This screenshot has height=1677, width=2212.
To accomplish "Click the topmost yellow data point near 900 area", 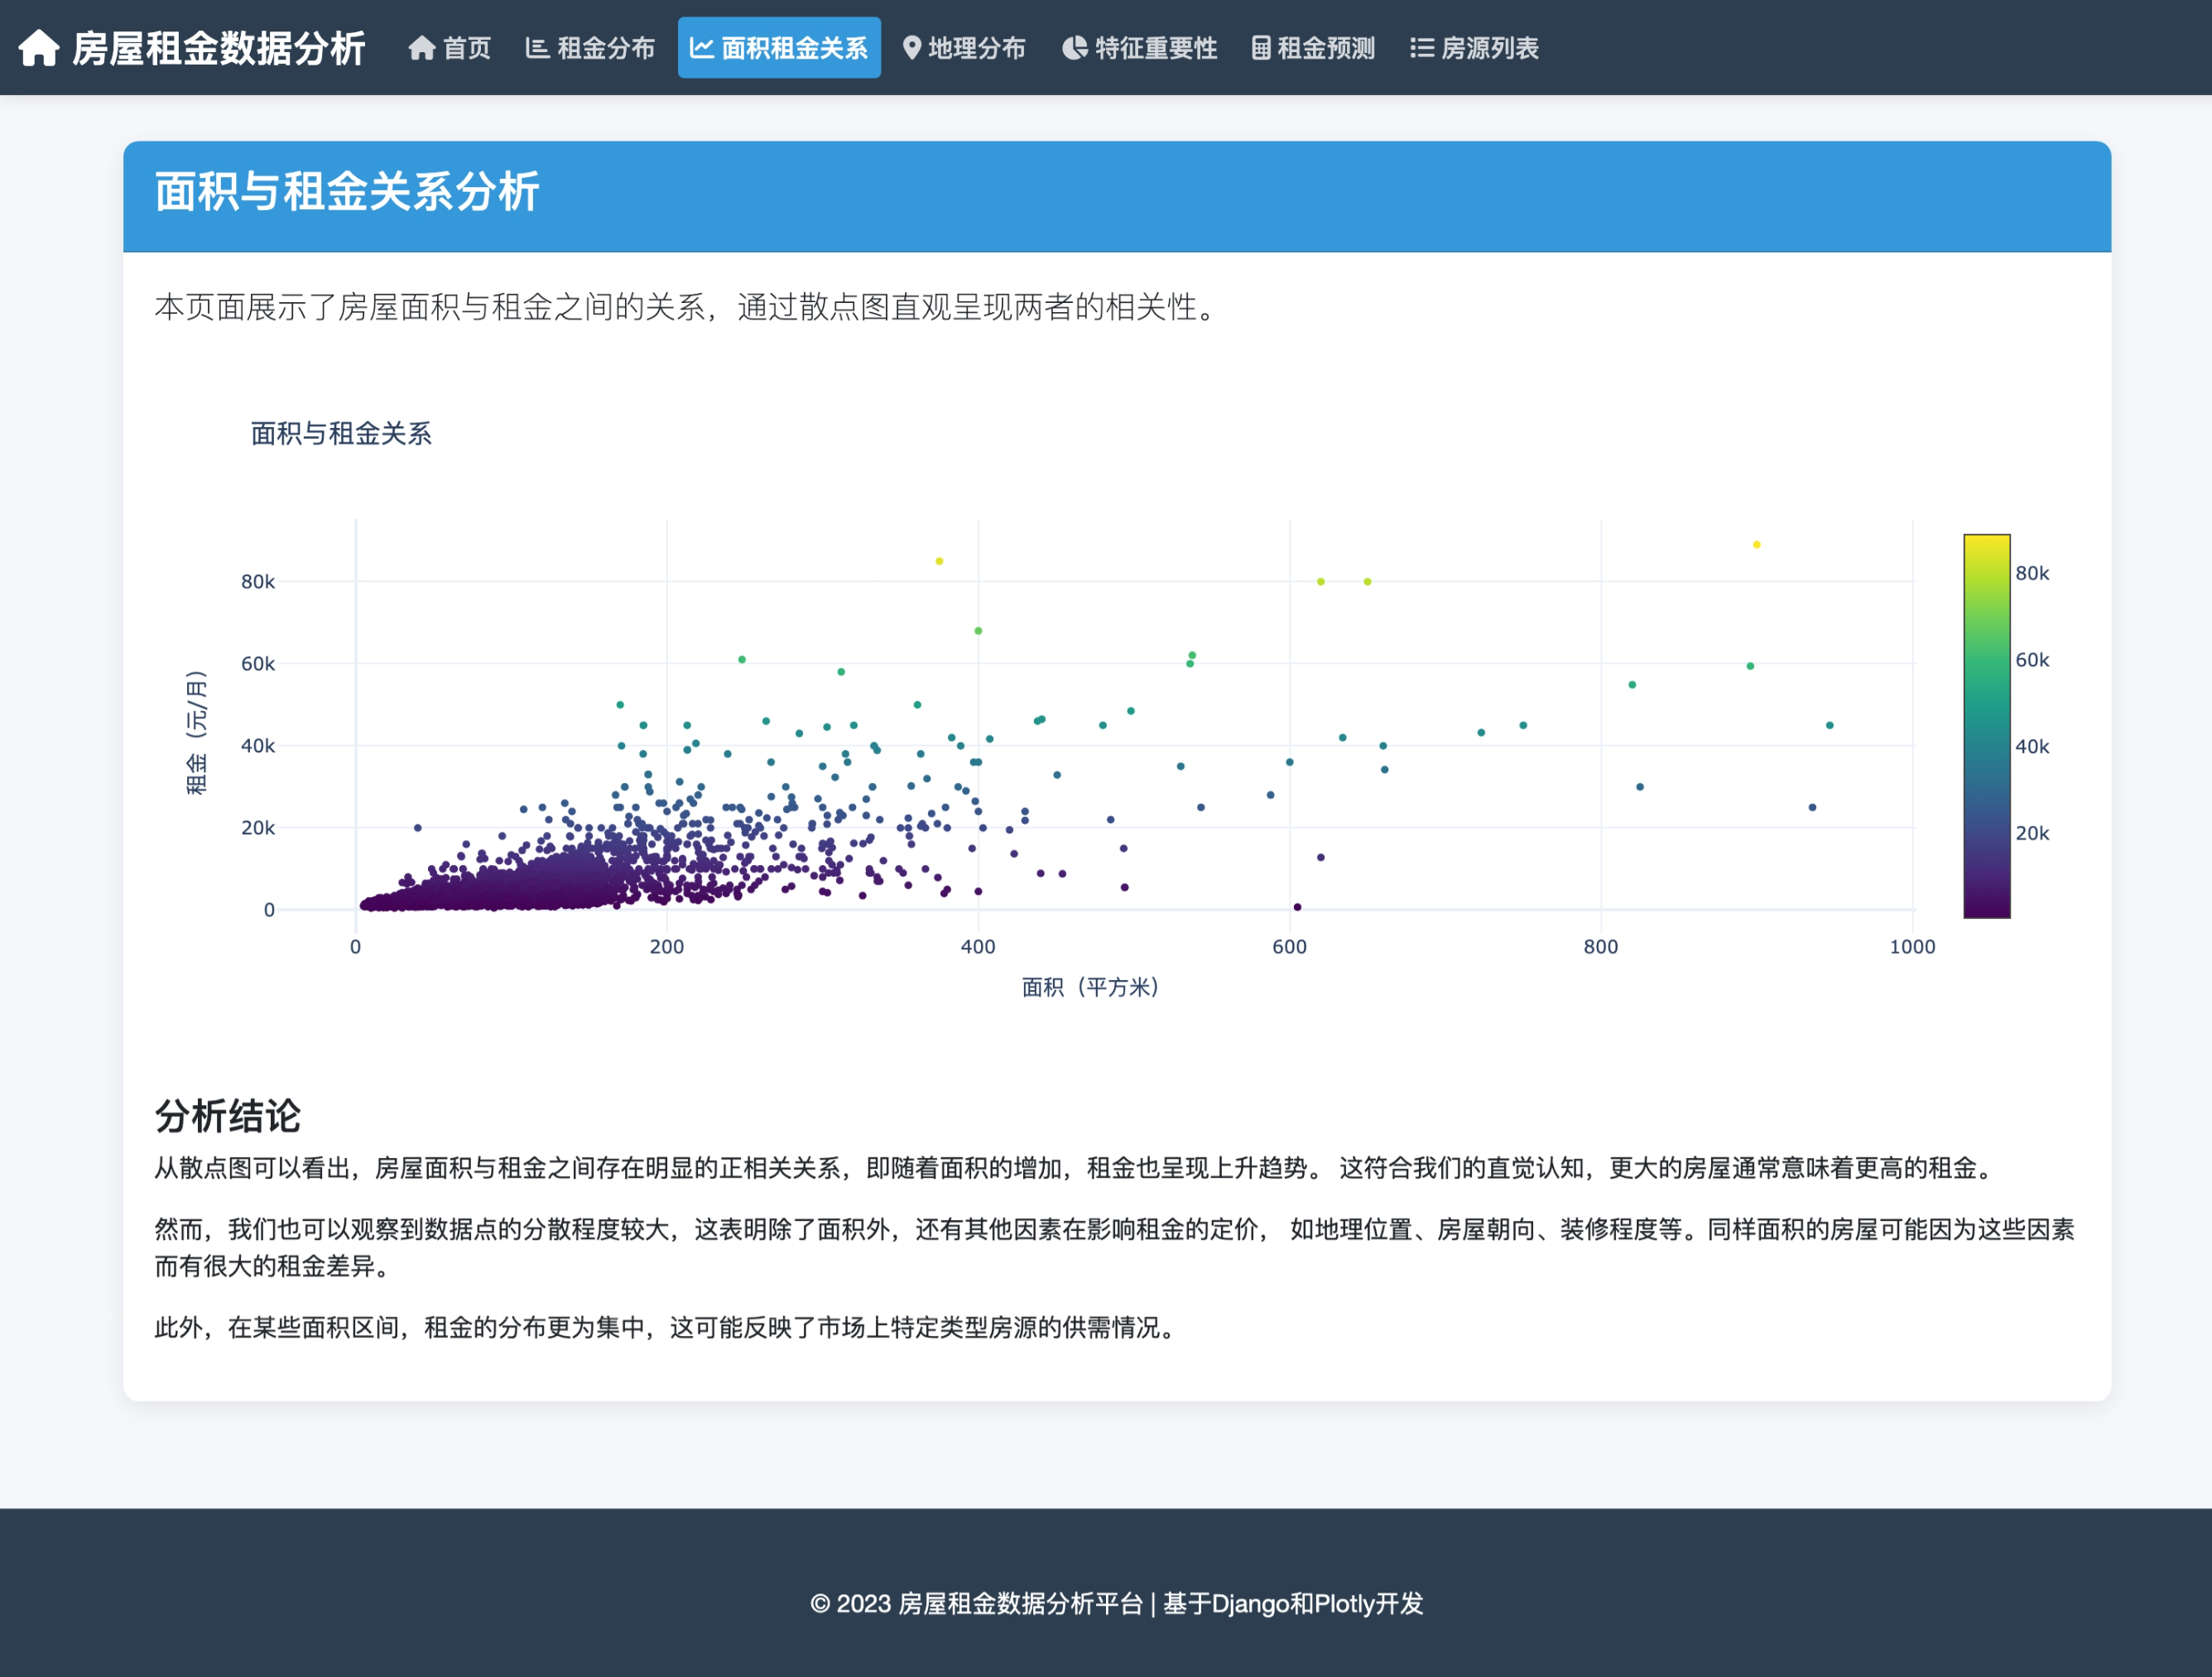I will click(1756, 545).
